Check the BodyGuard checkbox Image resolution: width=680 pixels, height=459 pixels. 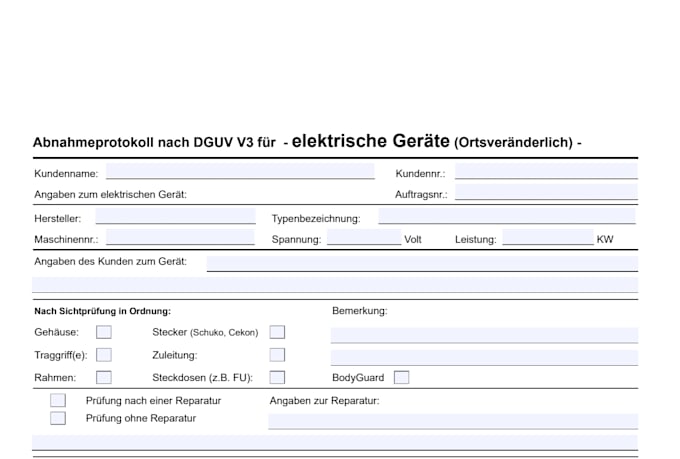pyautogui.click(x=402, y=377)
